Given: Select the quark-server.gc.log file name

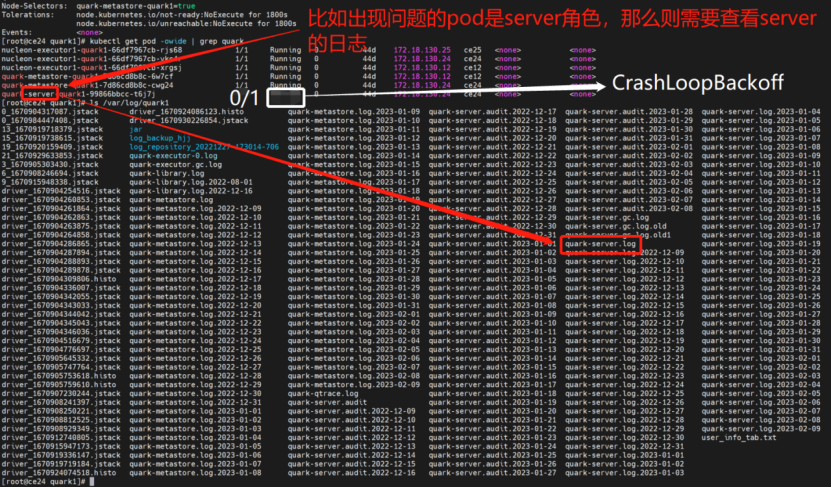Looking at the screenshot, I should 607,217.
